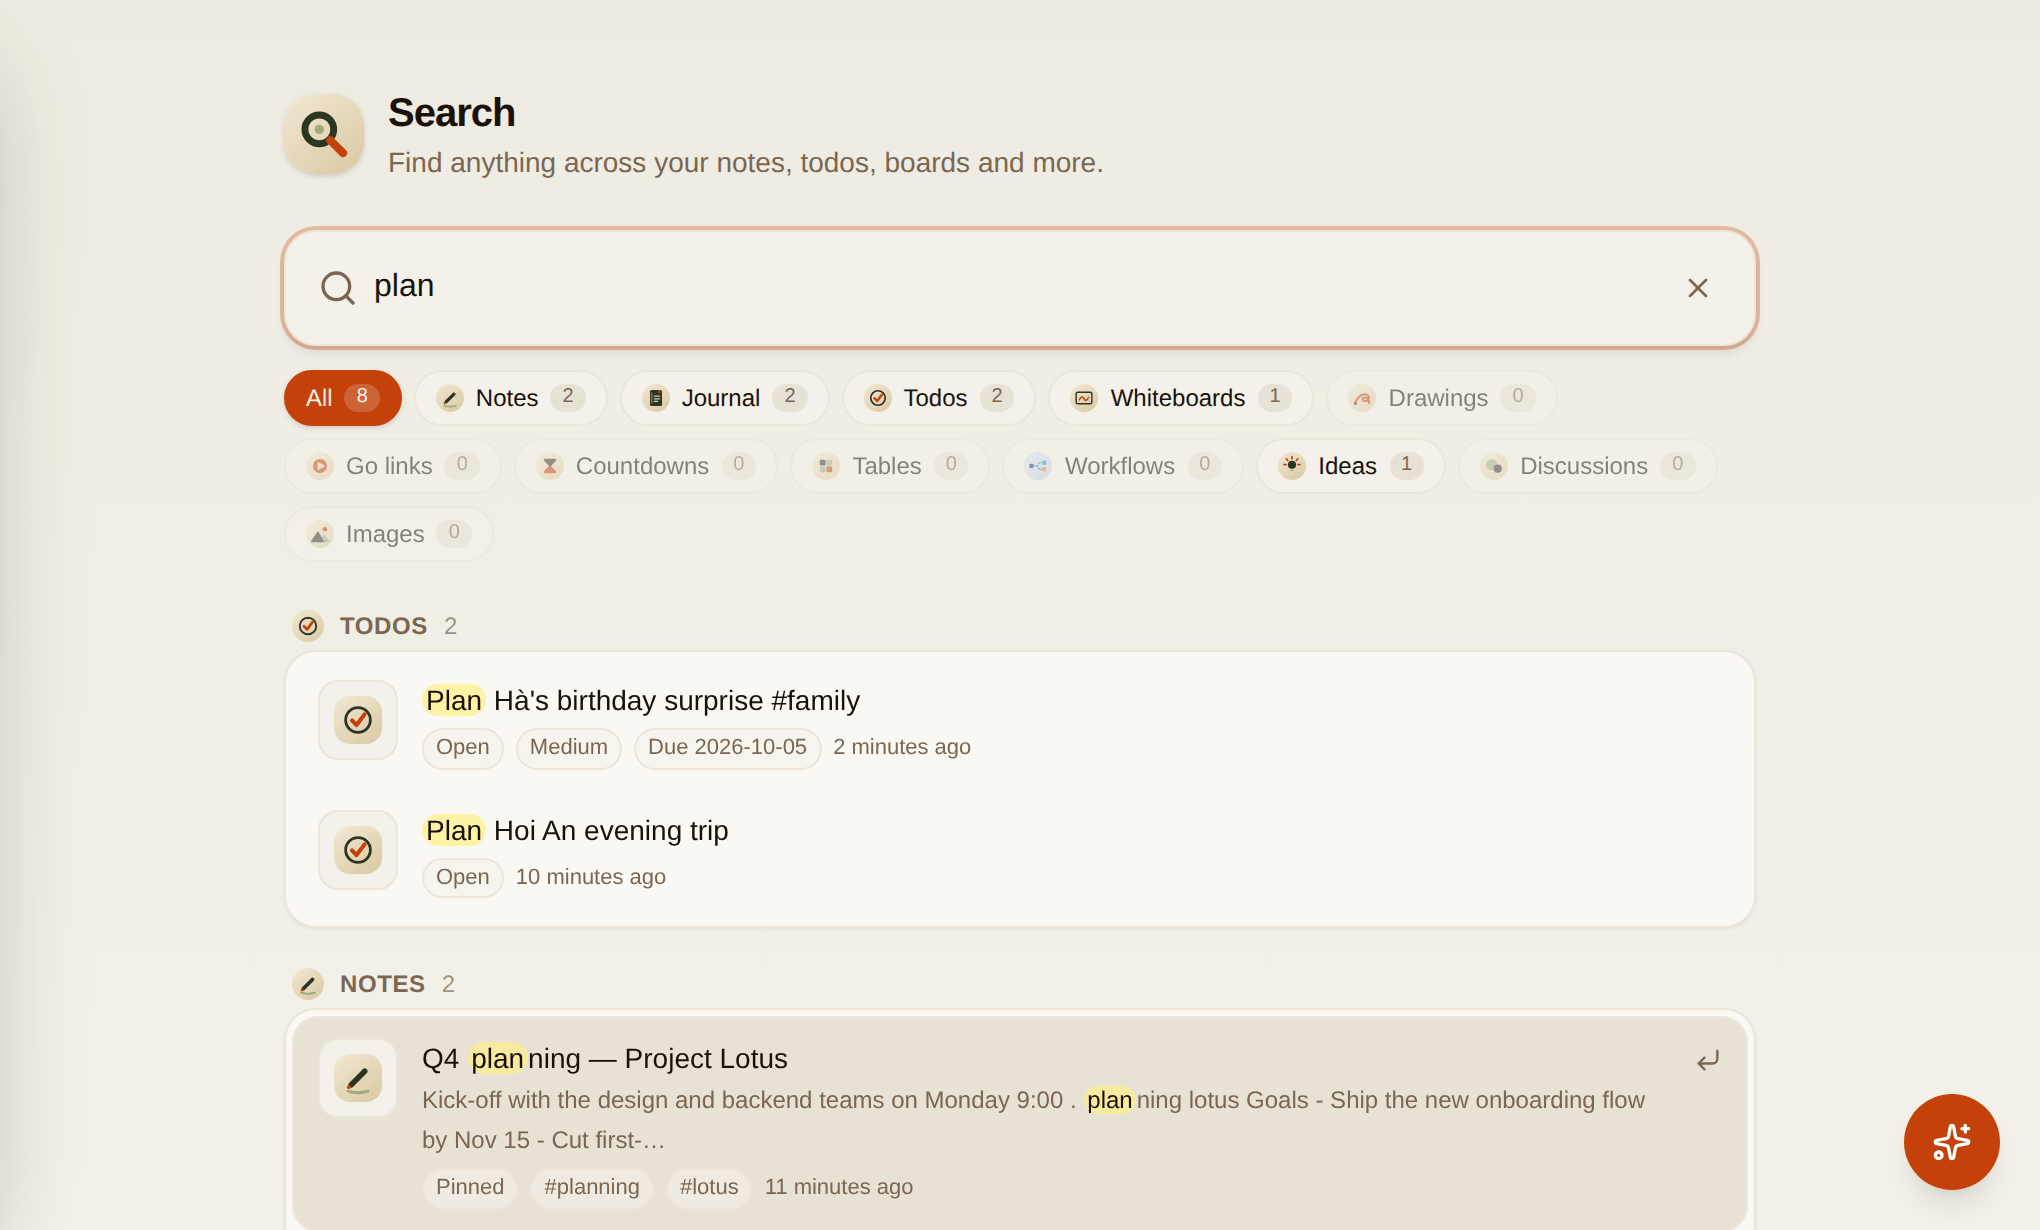Filter results by Notes
This screenshot has width=2040, height=1230.
(x=511, y=398)
